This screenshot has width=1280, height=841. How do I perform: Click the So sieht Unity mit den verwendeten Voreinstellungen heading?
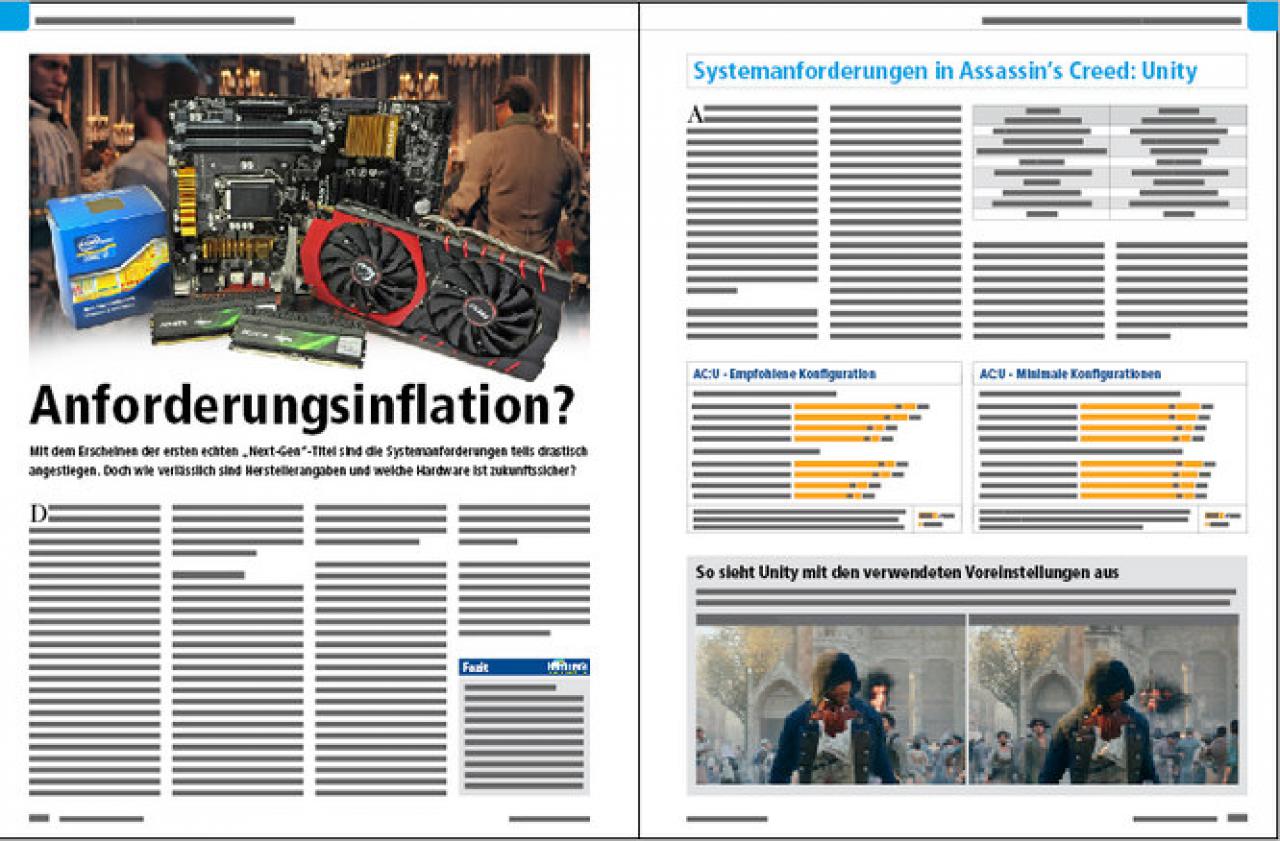pyautogui.click(x=907, y=573)
